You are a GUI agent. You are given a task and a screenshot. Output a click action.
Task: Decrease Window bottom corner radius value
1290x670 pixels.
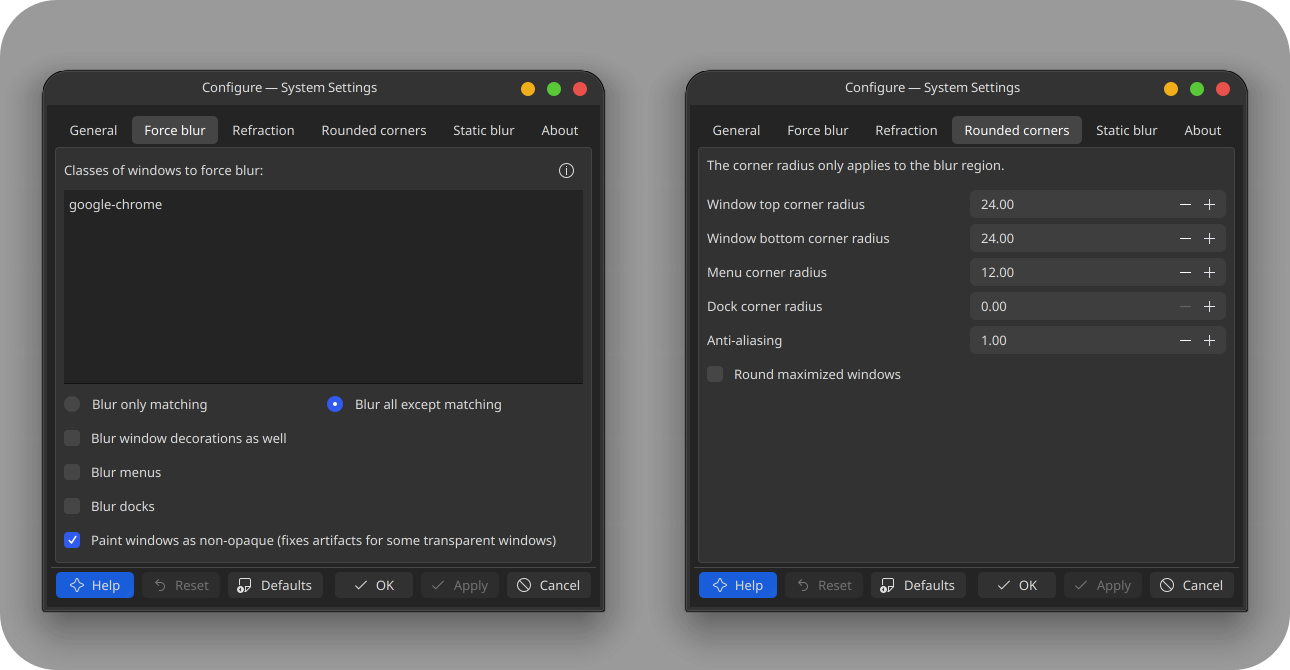[1185, 238]
